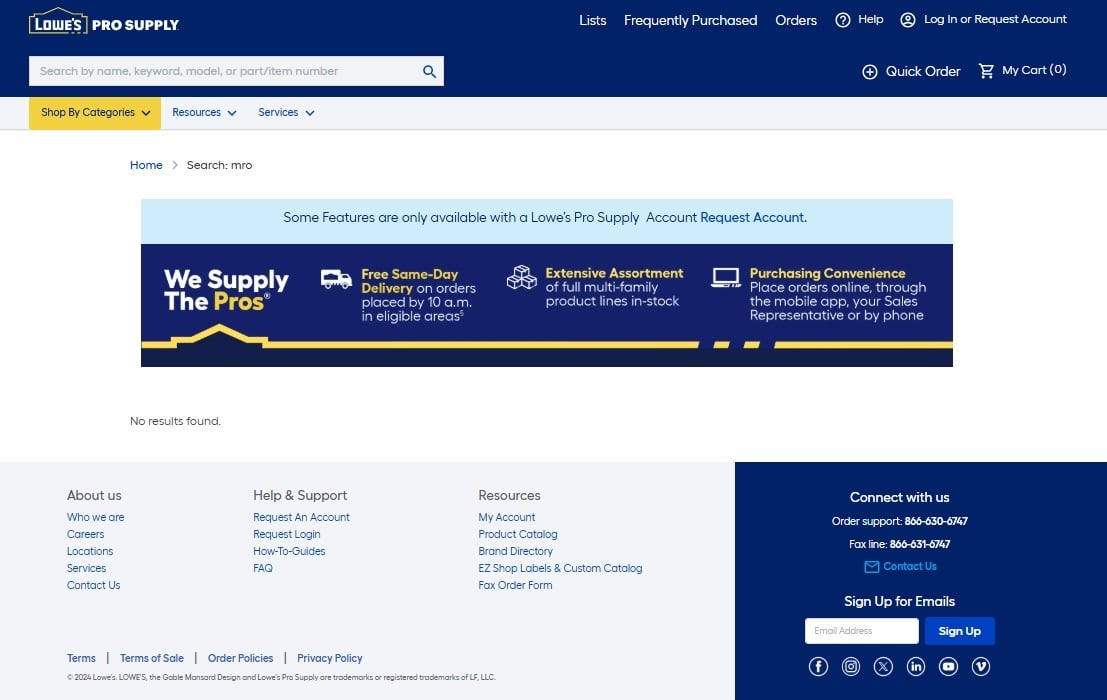Open the X (Twitter) social icon

pos(883,667)
